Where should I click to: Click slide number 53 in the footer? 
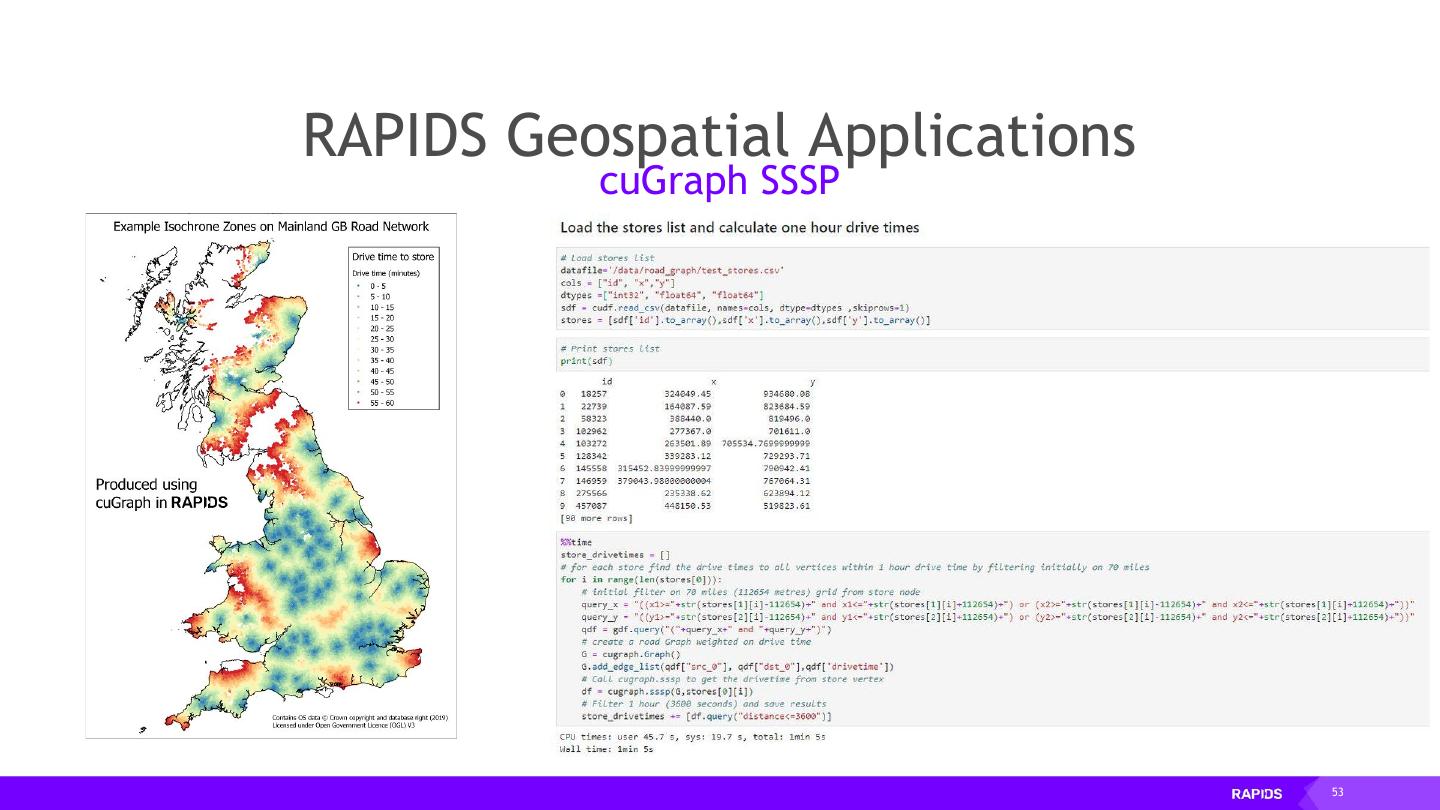[1337, 793]
